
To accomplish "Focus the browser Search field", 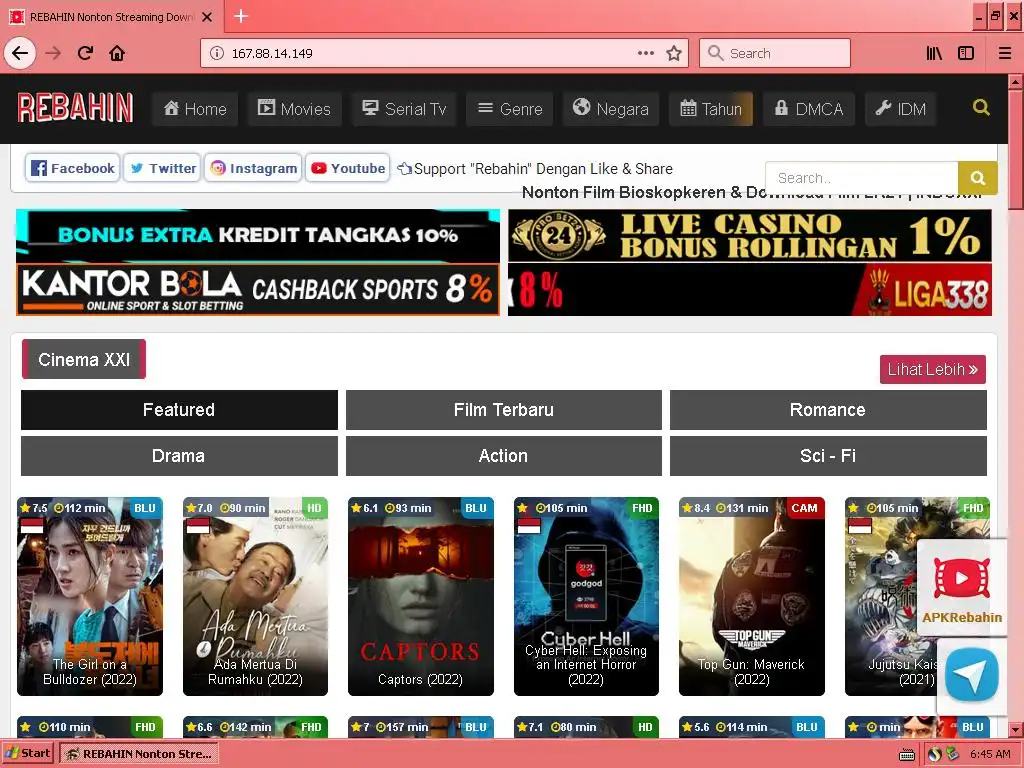I will 775,53.
